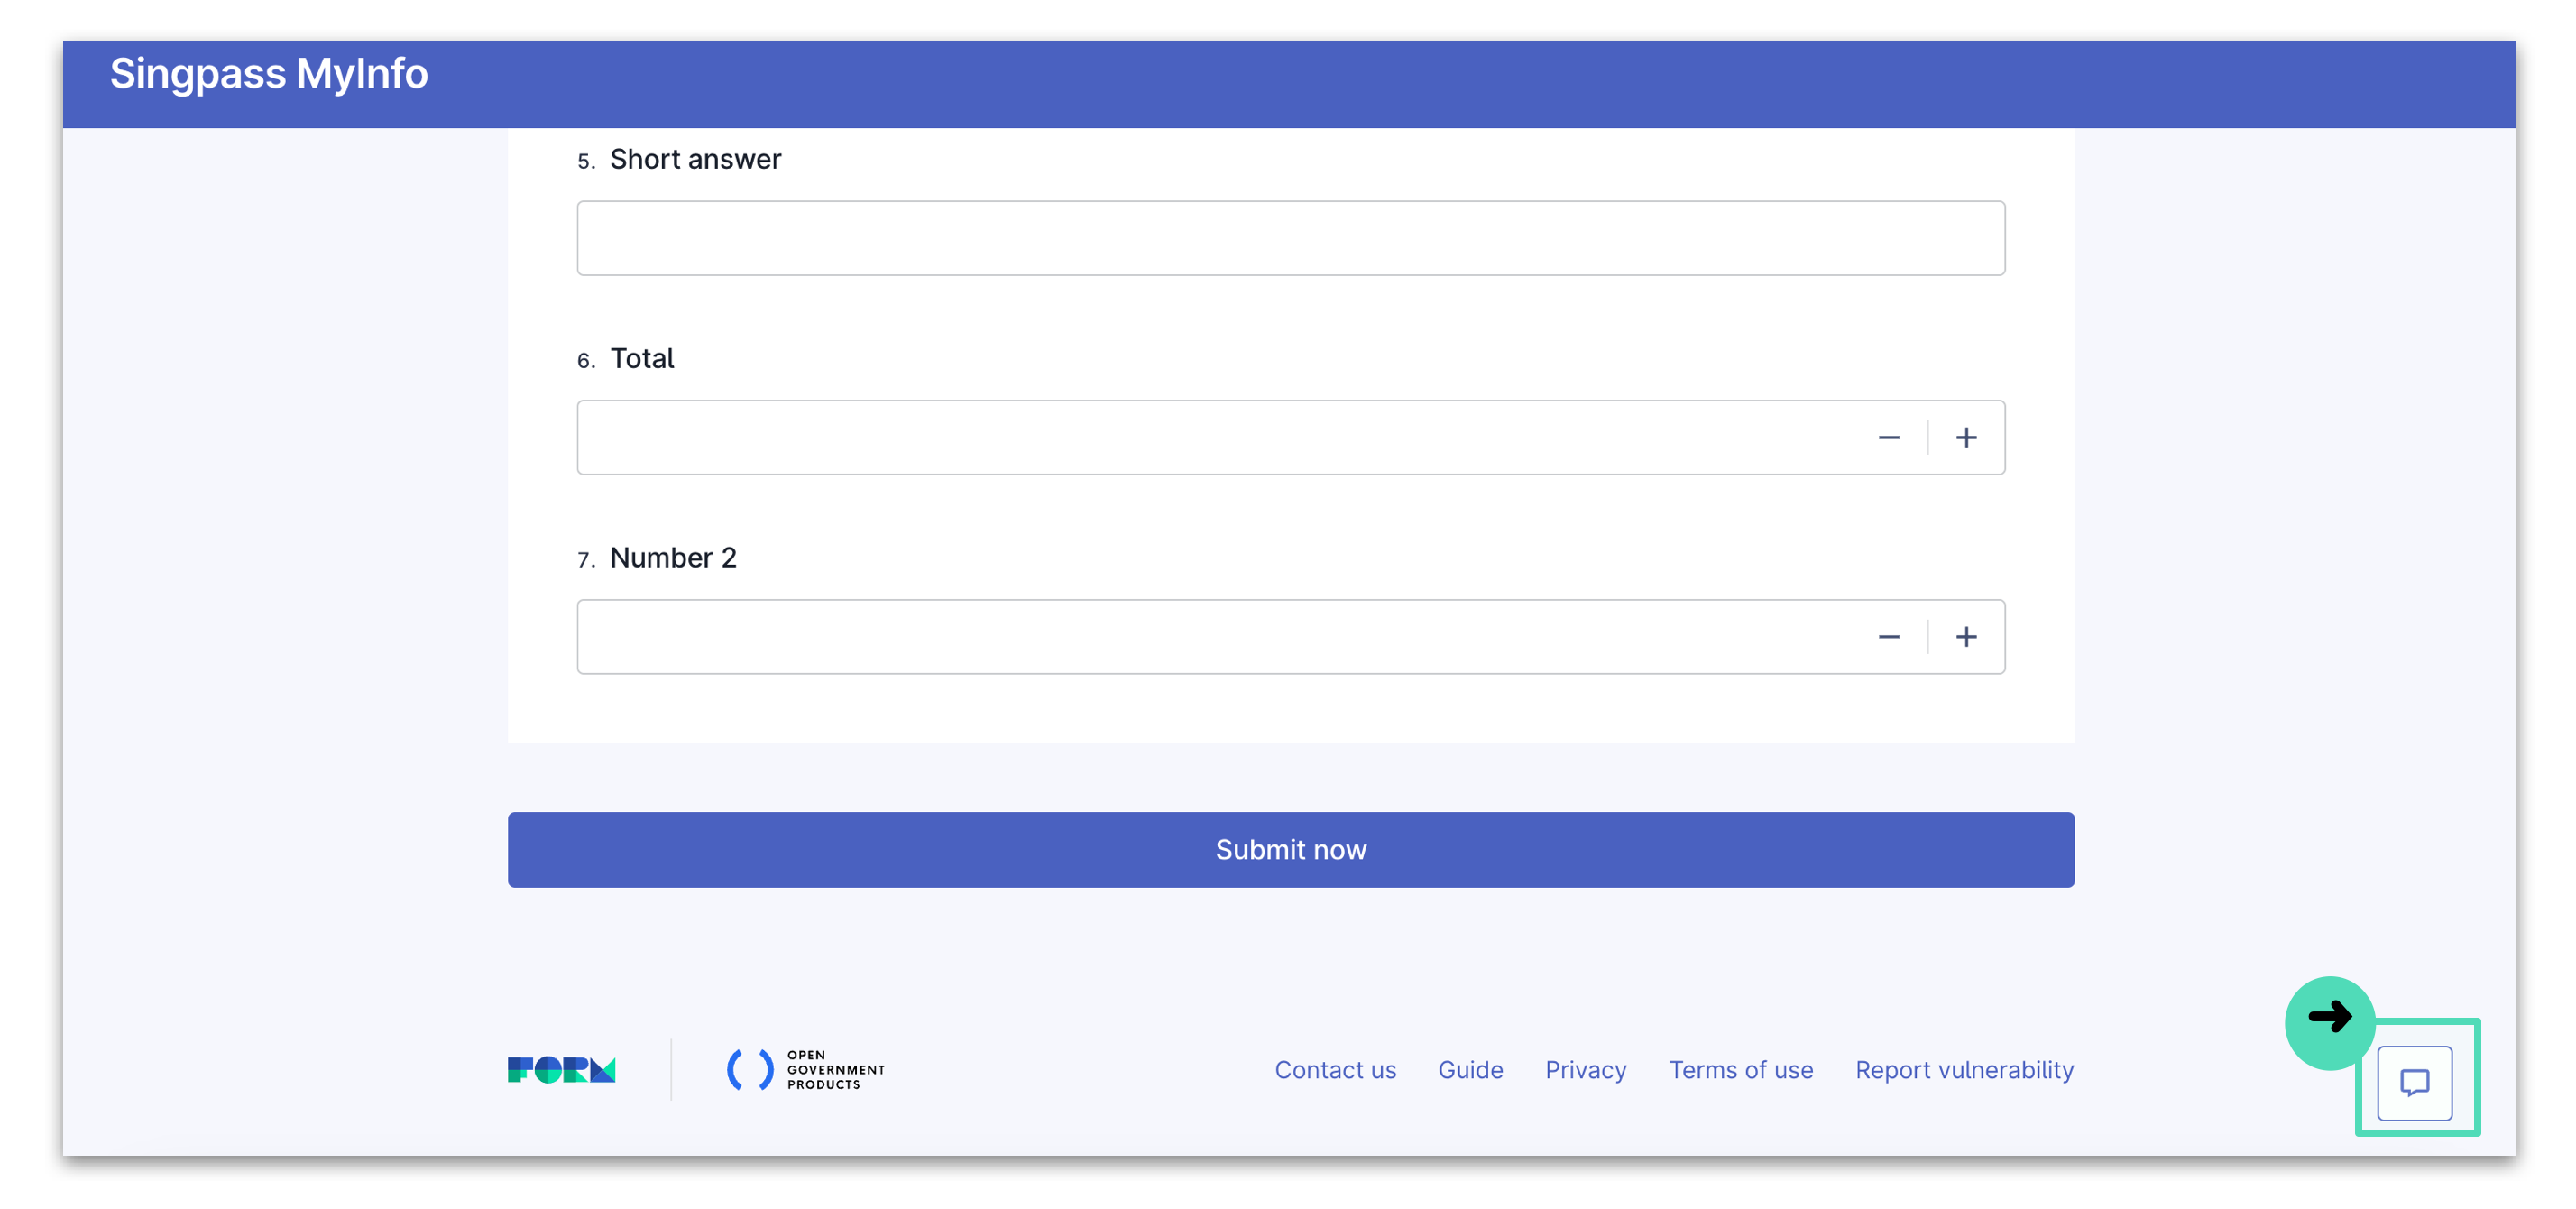Decrease Number 2 with the minus icon
This screenshot has width=2576, height=1209.
click(1890, 636)
